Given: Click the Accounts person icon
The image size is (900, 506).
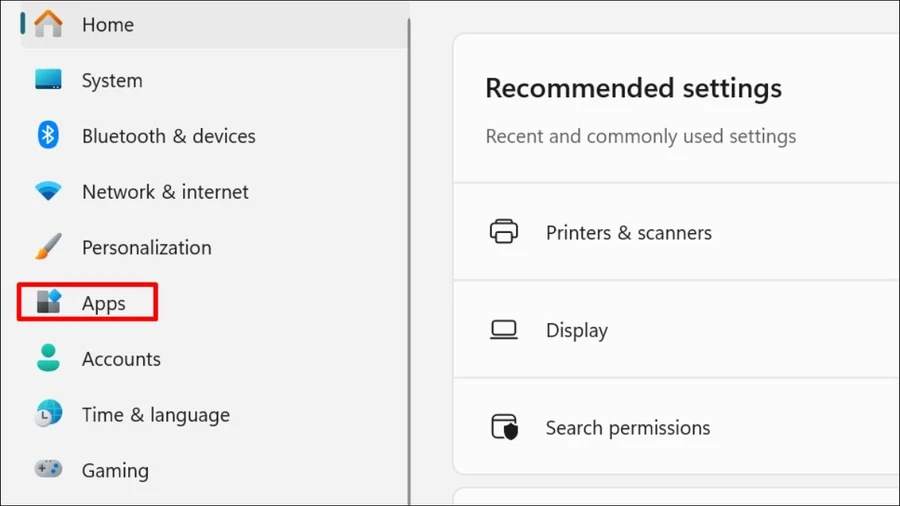Looking at the screenshot, I should point(48,357).
